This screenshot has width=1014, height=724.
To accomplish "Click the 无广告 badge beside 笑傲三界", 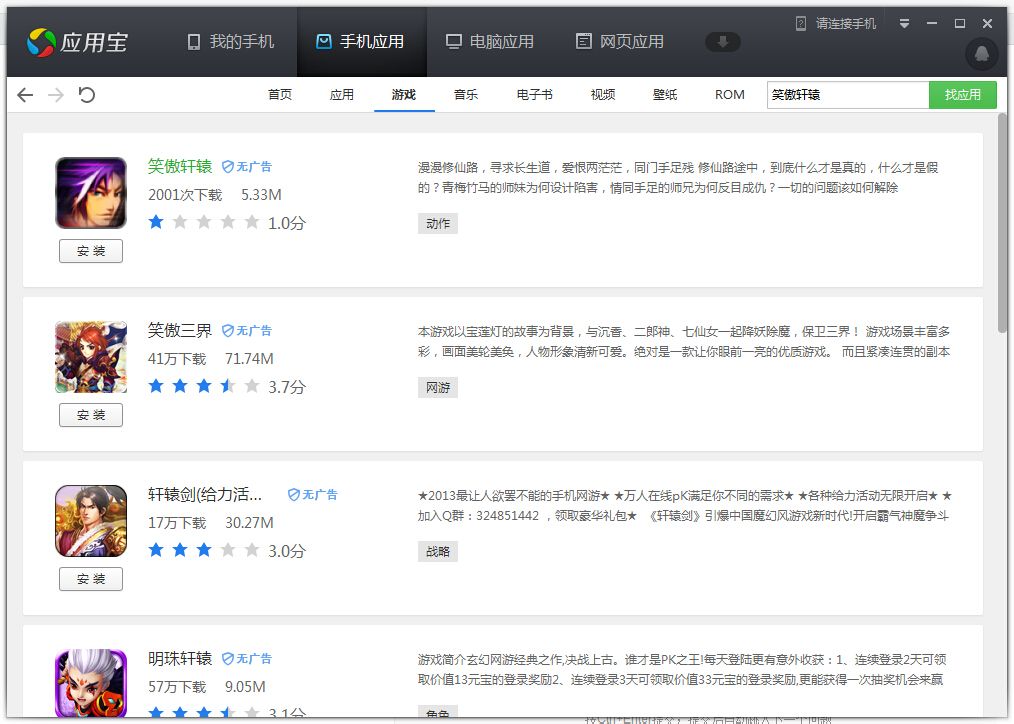I will pyautogui.click(x=246, y=331).
